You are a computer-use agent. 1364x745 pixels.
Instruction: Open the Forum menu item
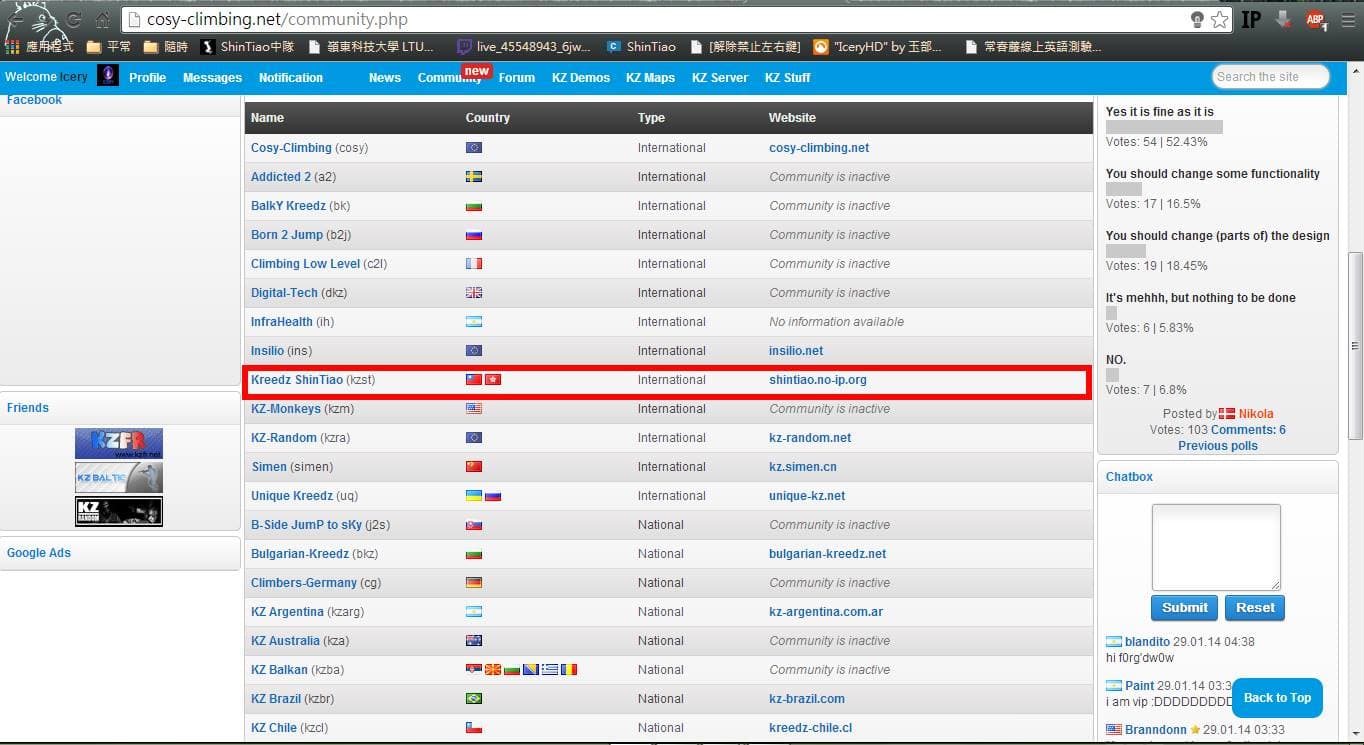coord(516,78)
